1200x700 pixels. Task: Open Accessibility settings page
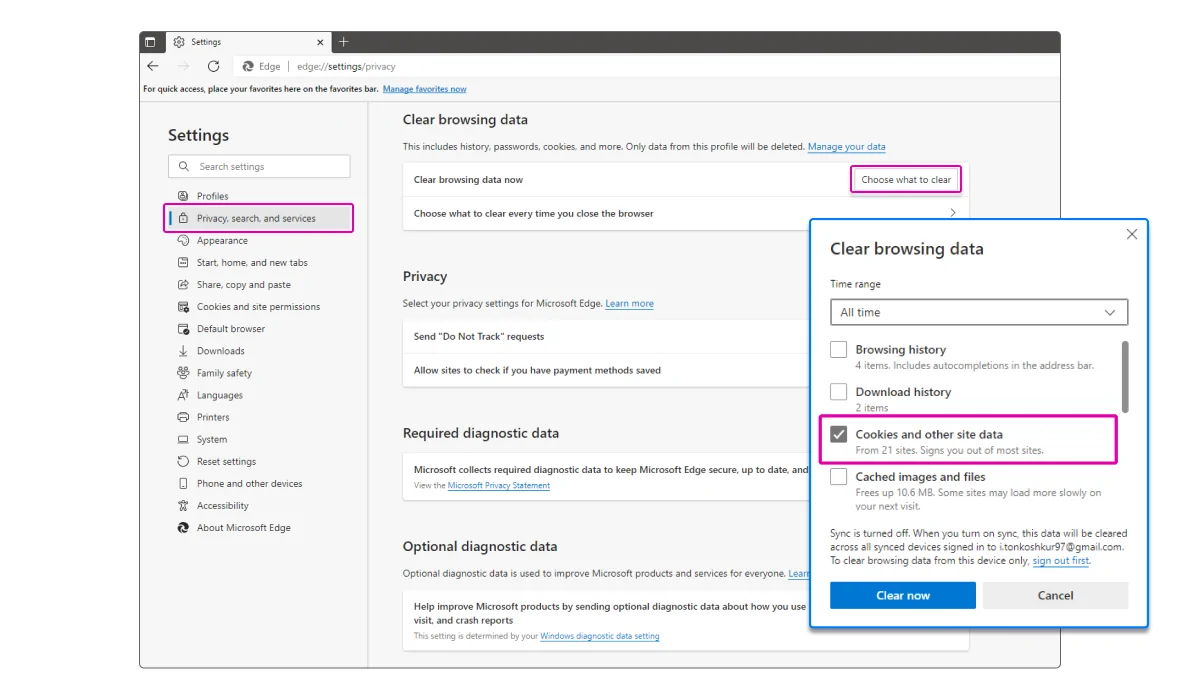[223, 505]
